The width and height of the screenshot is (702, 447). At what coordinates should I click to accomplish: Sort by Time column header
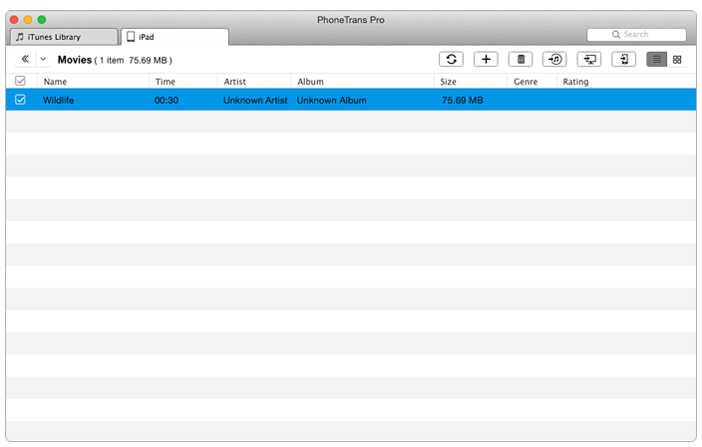point(165,82)
